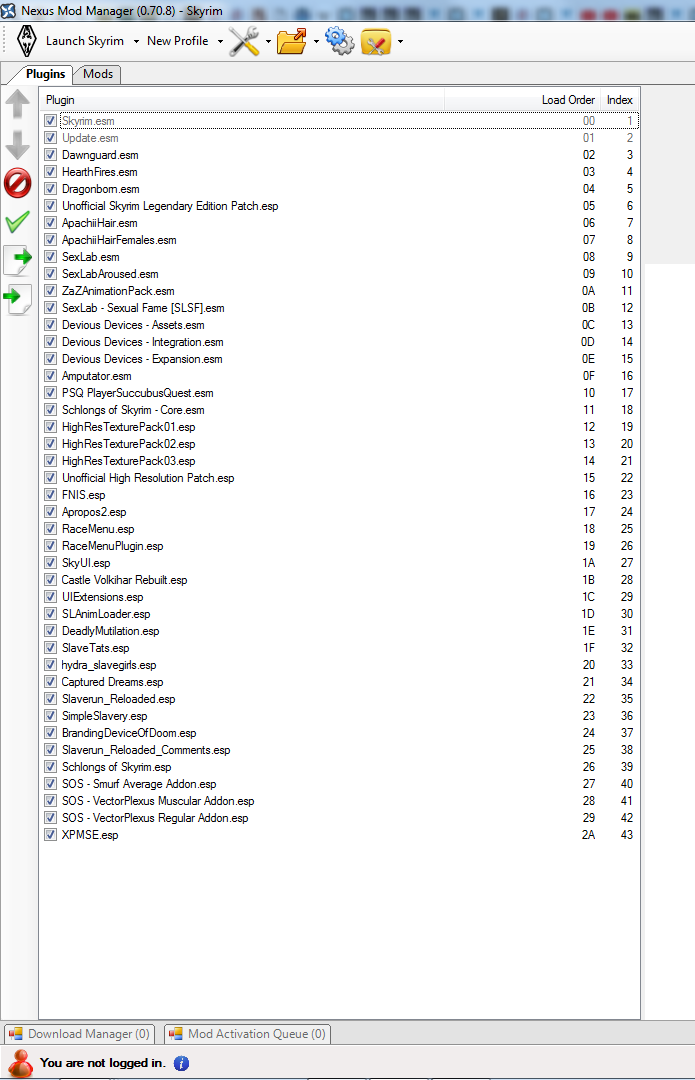695x1080 pixels.
Task: Select the SLAnimLoader.esp row
Action: pos(339,614)
